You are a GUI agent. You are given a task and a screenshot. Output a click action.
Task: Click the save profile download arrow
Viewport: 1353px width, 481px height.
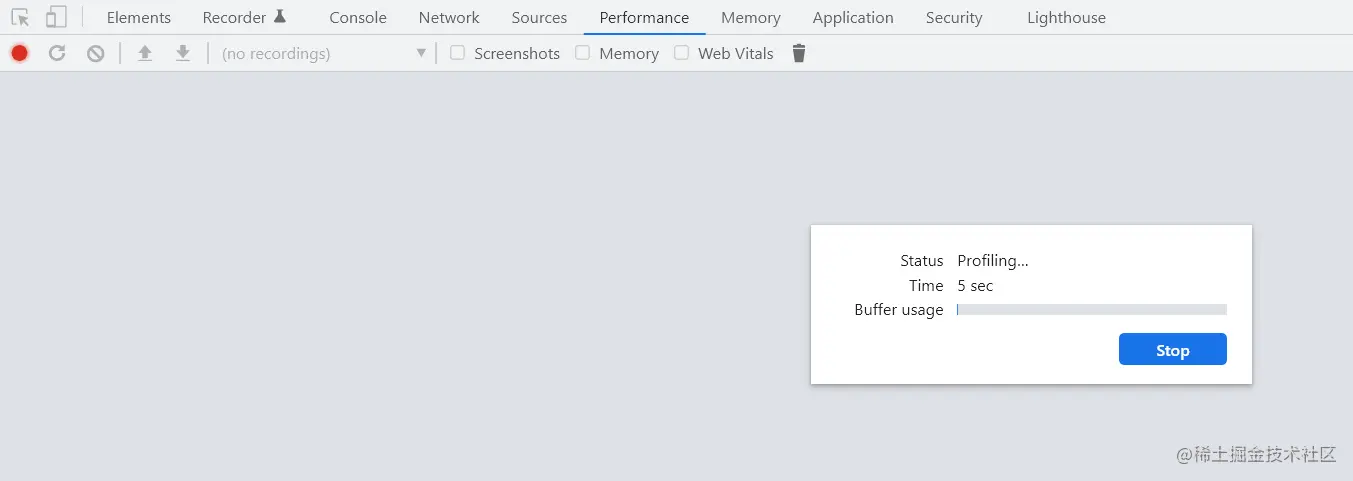(183, 53)
